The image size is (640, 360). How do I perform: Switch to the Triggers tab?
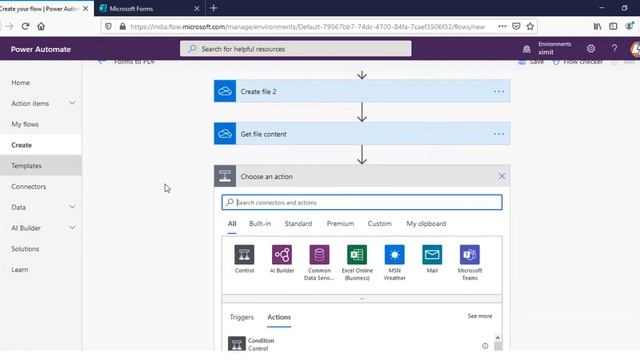[242, 317]
